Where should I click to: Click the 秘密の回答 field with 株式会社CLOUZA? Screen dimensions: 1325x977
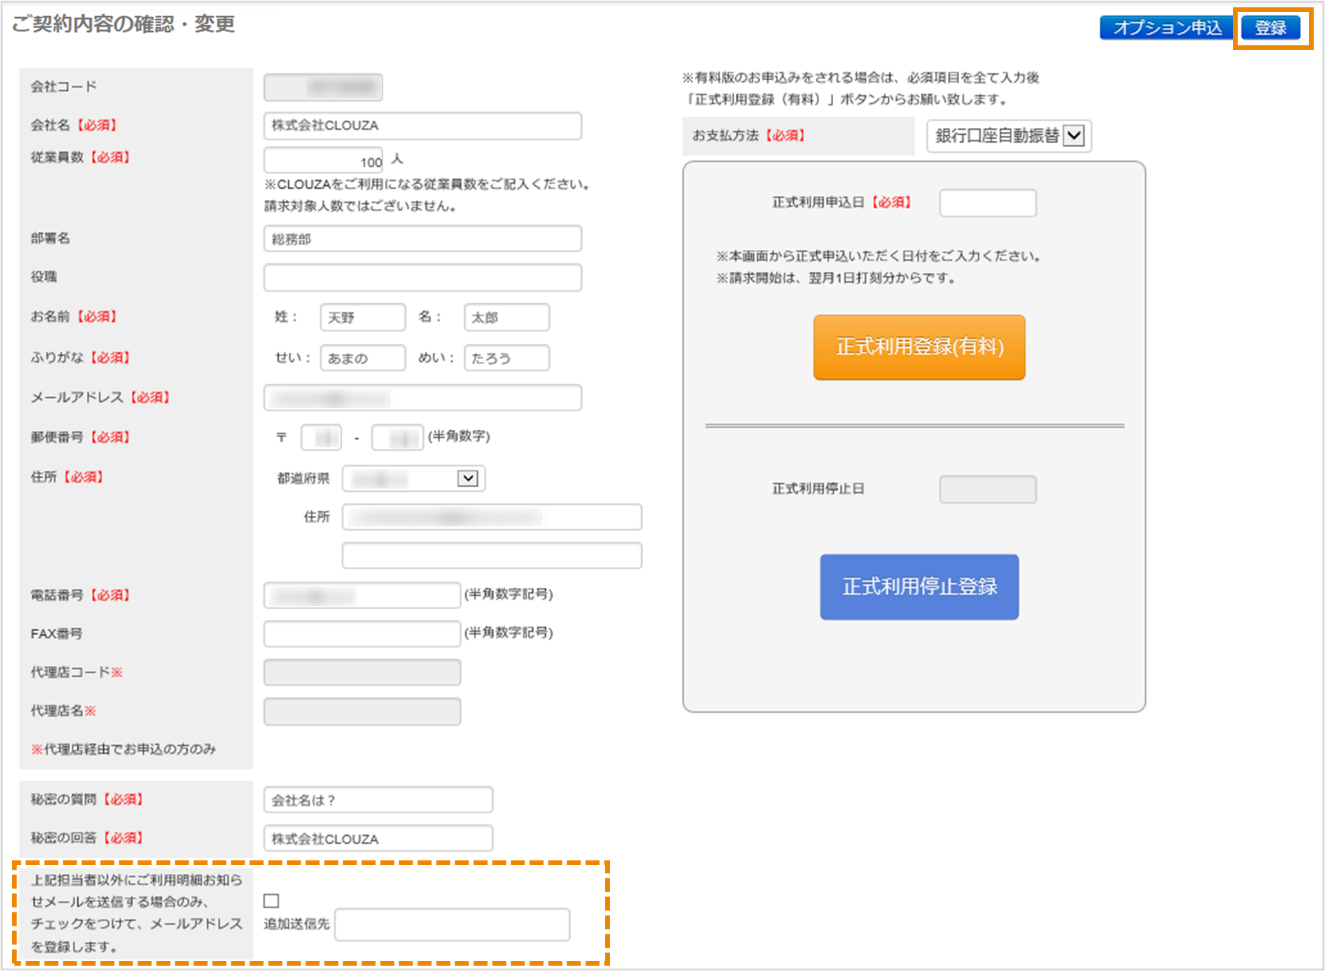click(x=377, y=838)
